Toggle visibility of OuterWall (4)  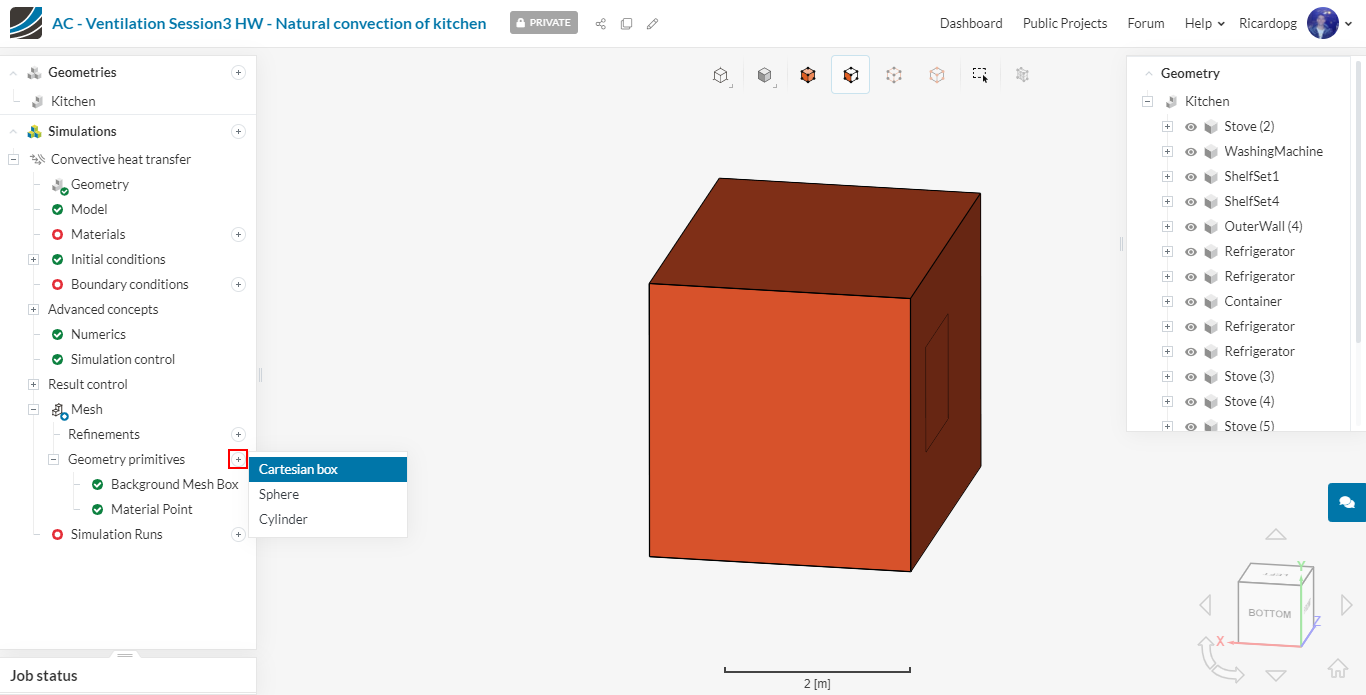coord(1191,227)
